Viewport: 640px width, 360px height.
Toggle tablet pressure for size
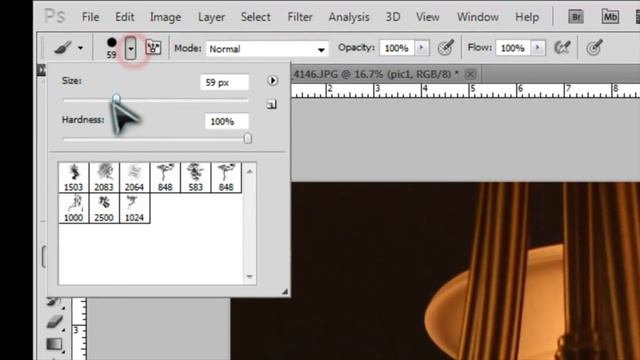(594, 48)
